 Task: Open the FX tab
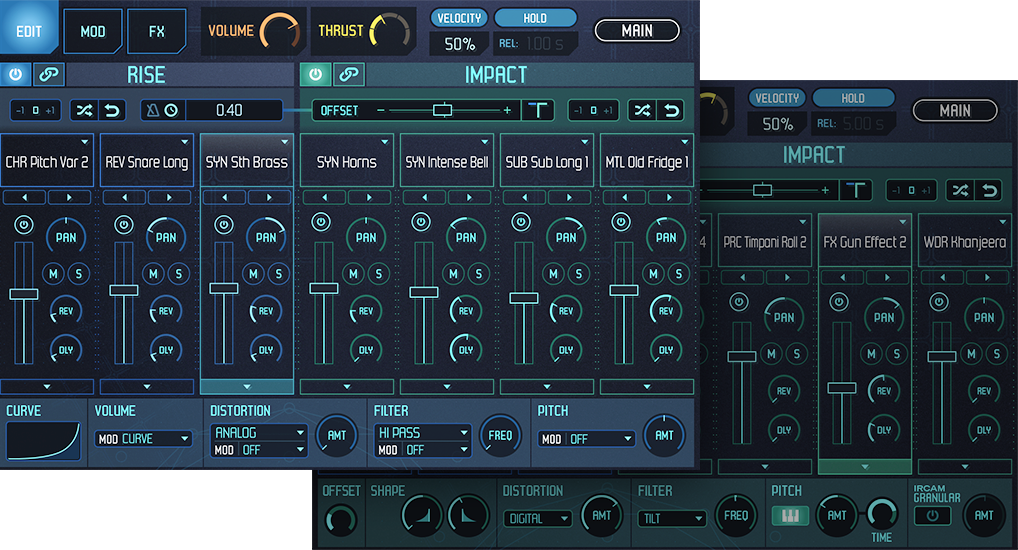point(157,31)
